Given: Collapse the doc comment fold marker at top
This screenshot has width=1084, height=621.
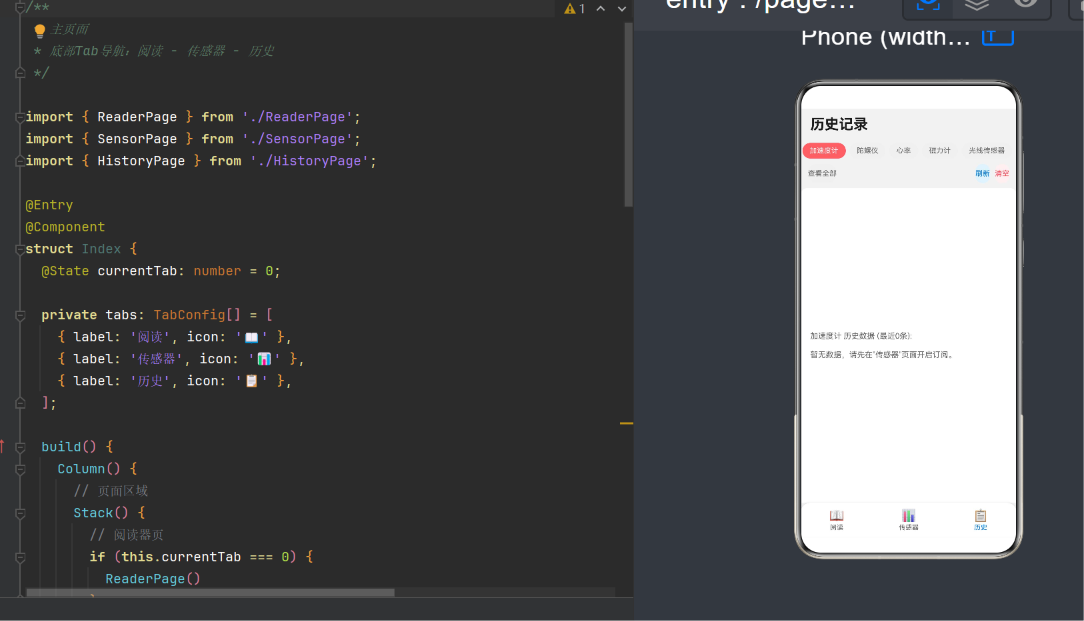Looking at the screenshot, I should 20,8.
